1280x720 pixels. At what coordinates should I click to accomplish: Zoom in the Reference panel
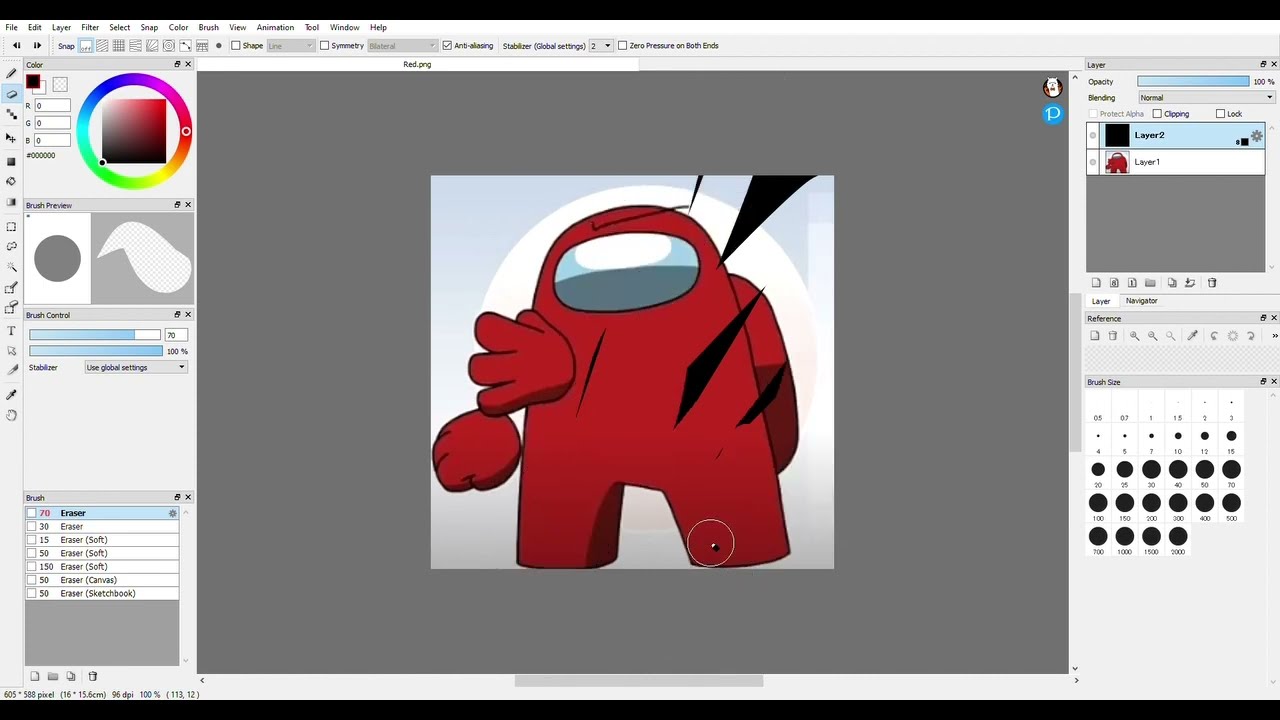coord(1134,336)
